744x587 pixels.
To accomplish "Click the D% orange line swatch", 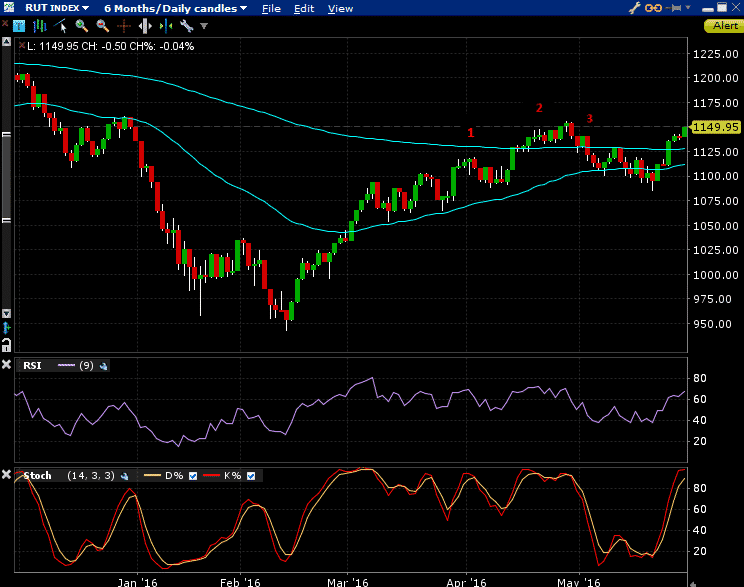I will pyautogui.click(x=152, y=475).
